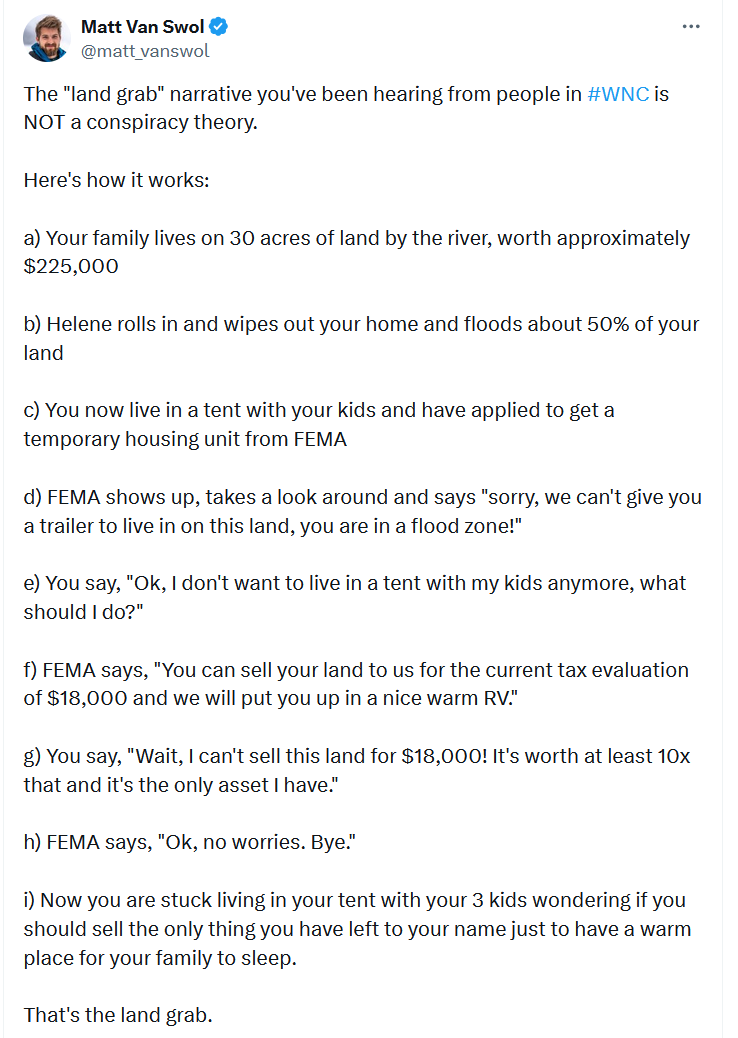The width and height of the screenshot is (738, 1038).
Task: Click the opening "land grab" narrative sentence
Action: tap(300, 95)
